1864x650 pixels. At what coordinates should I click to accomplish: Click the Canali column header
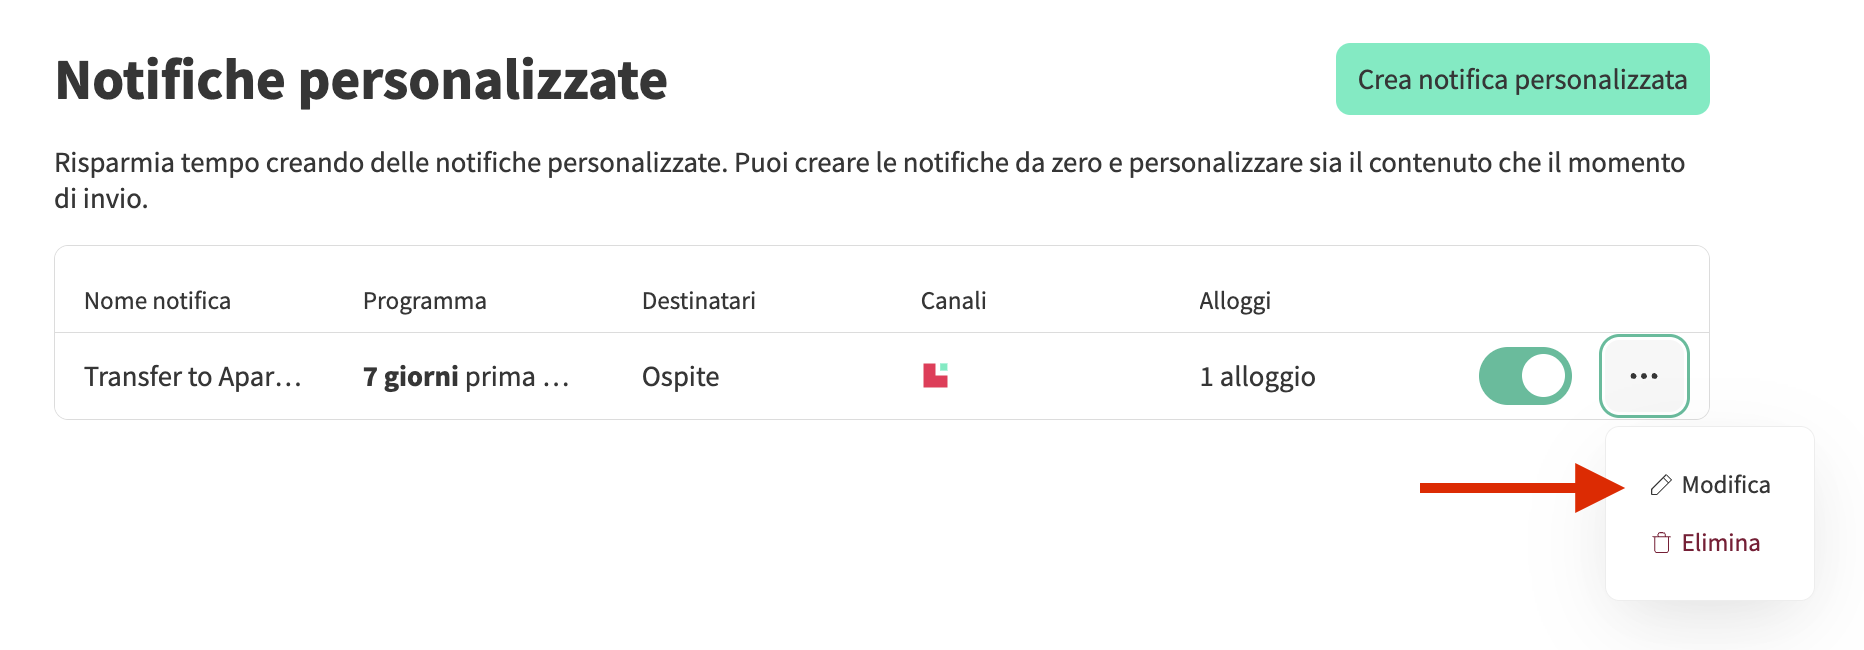click(953, 301)
